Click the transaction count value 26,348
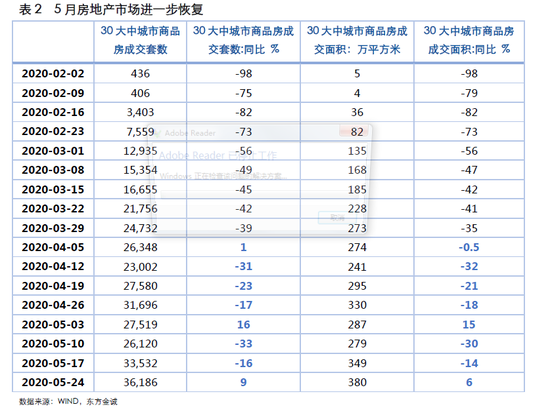This screenshot has width=550, height=415. (x=140, y=247)
